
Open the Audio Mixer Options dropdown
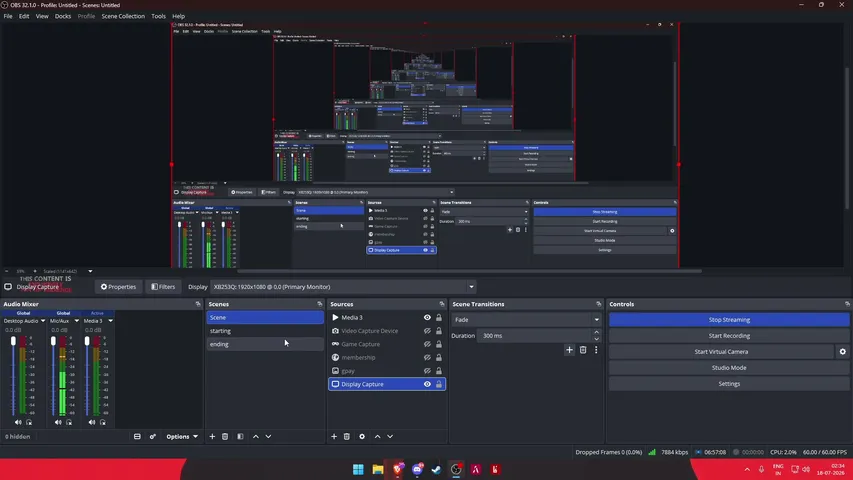point(182,436)
